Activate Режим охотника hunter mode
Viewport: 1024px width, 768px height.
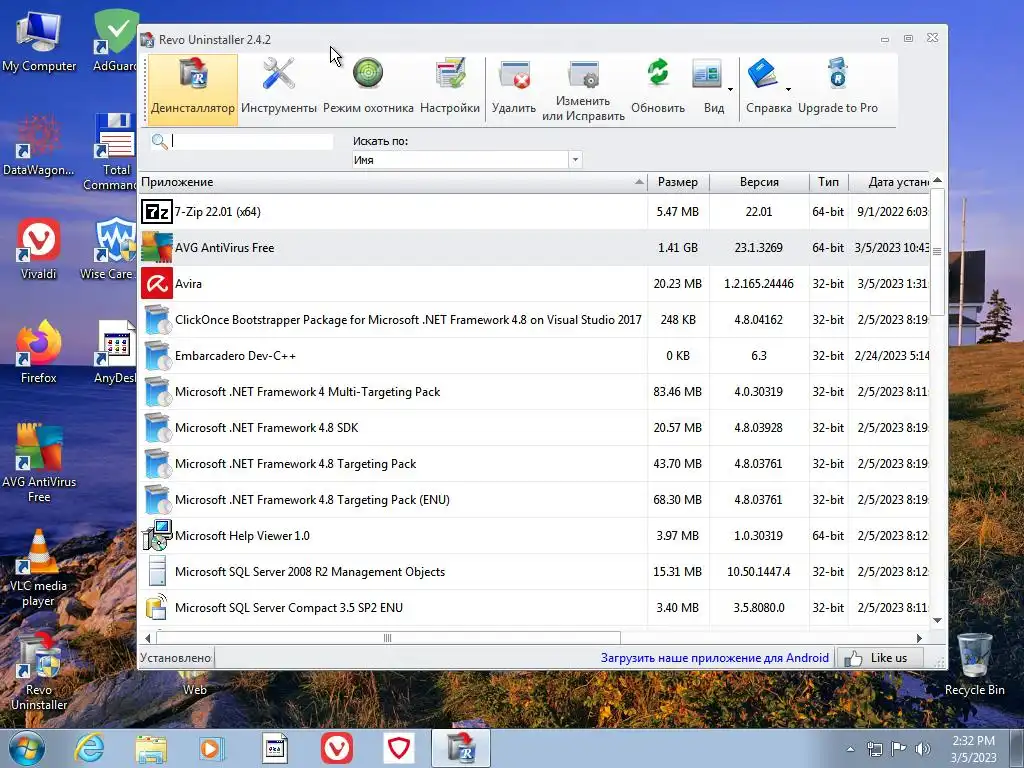pyautogui.click(x=368, y=88)
